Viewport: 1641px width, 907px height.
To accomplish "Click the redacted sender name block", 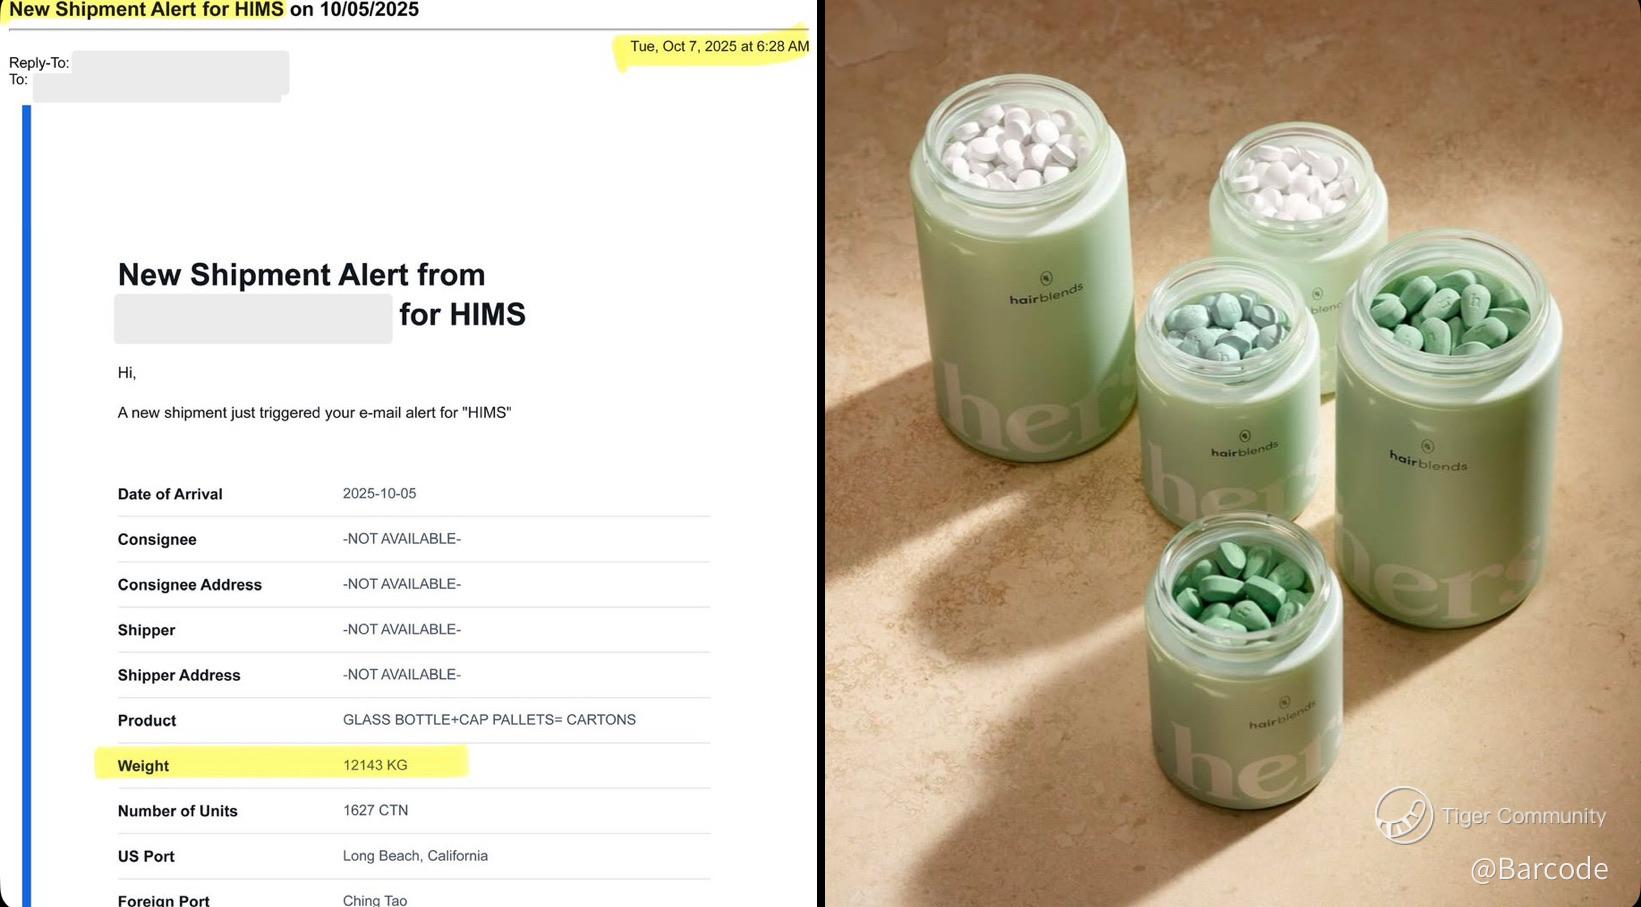I will pos(253,318).
